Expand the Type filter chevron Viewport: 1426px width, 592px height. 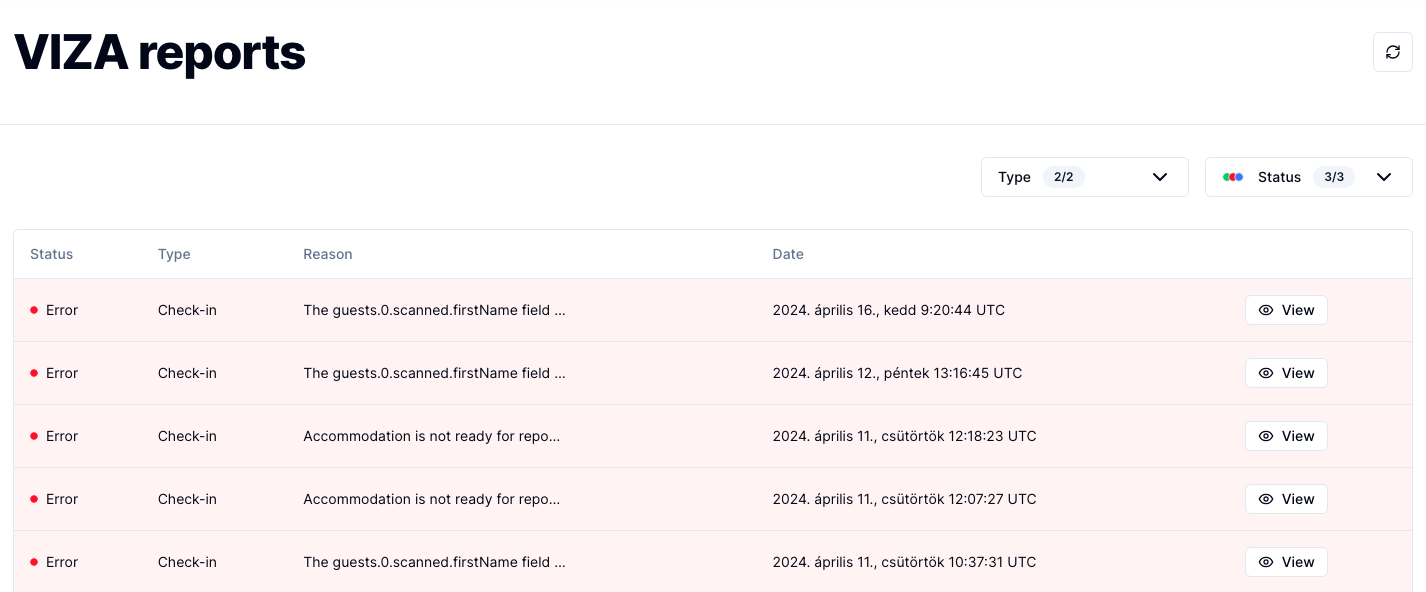(x=1160, y=177)
